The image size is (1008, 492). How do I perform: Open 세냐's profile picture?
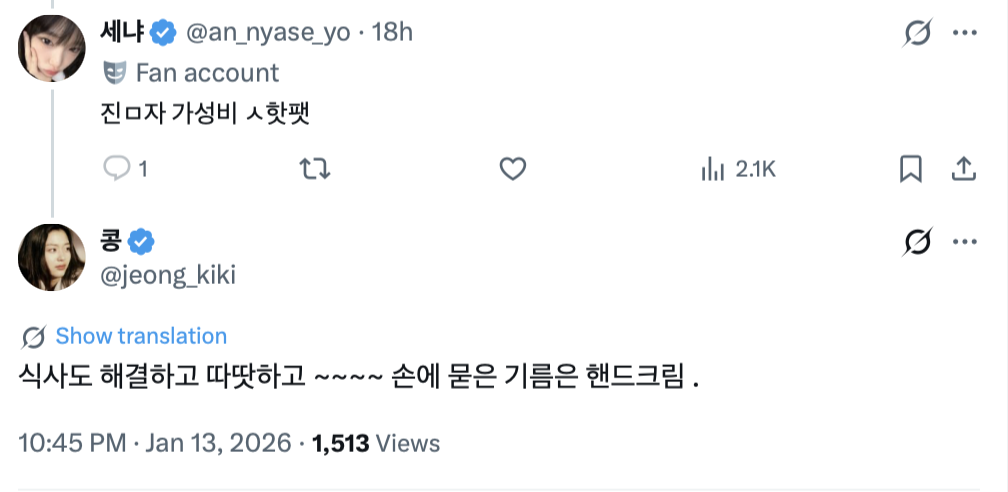point(51,47)
